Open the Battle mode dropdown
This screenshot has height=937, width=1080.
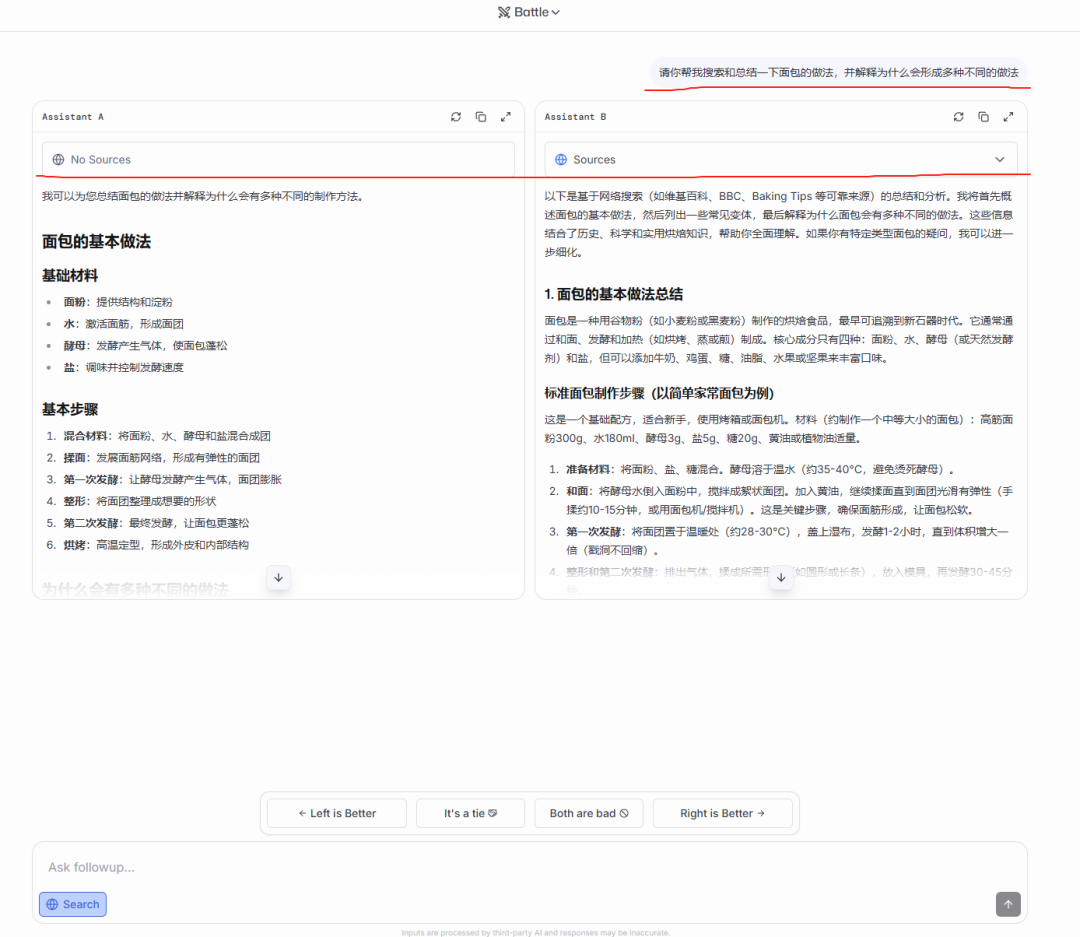pos(529,12)
